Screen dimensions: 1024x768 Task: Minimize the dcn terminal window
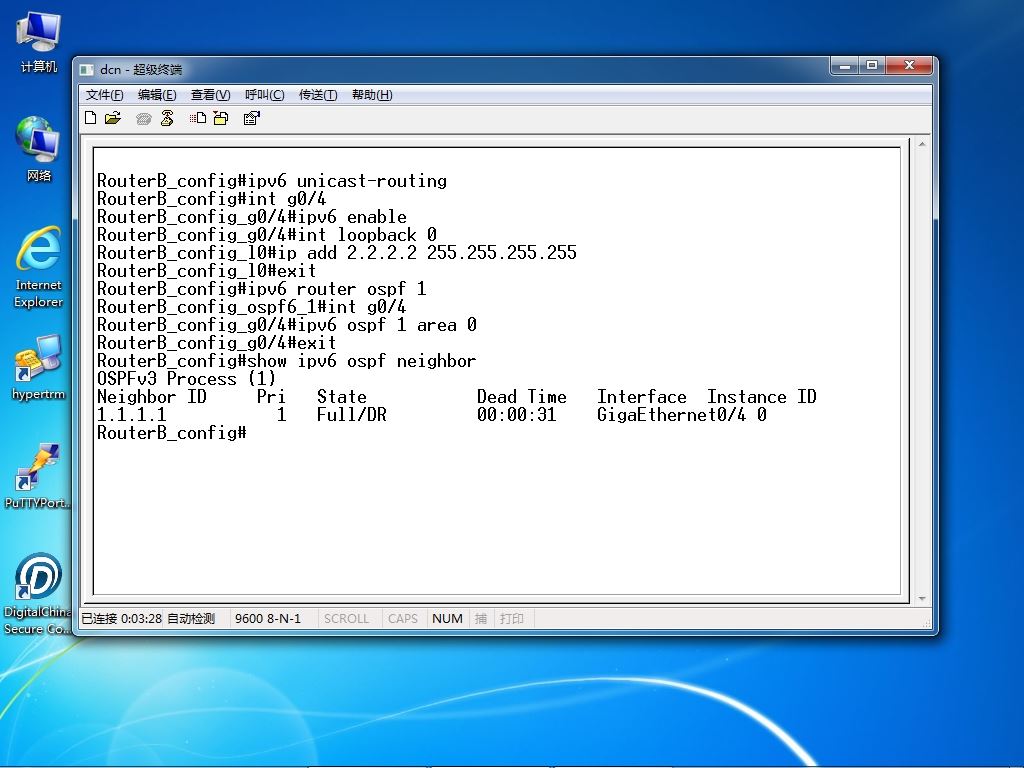tap(845, 65)
